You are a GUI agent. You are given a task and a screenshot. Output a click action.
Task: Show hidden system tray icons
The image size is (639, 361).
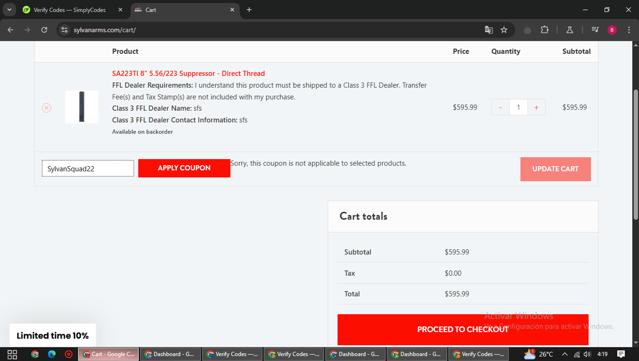tap(565, 354)
